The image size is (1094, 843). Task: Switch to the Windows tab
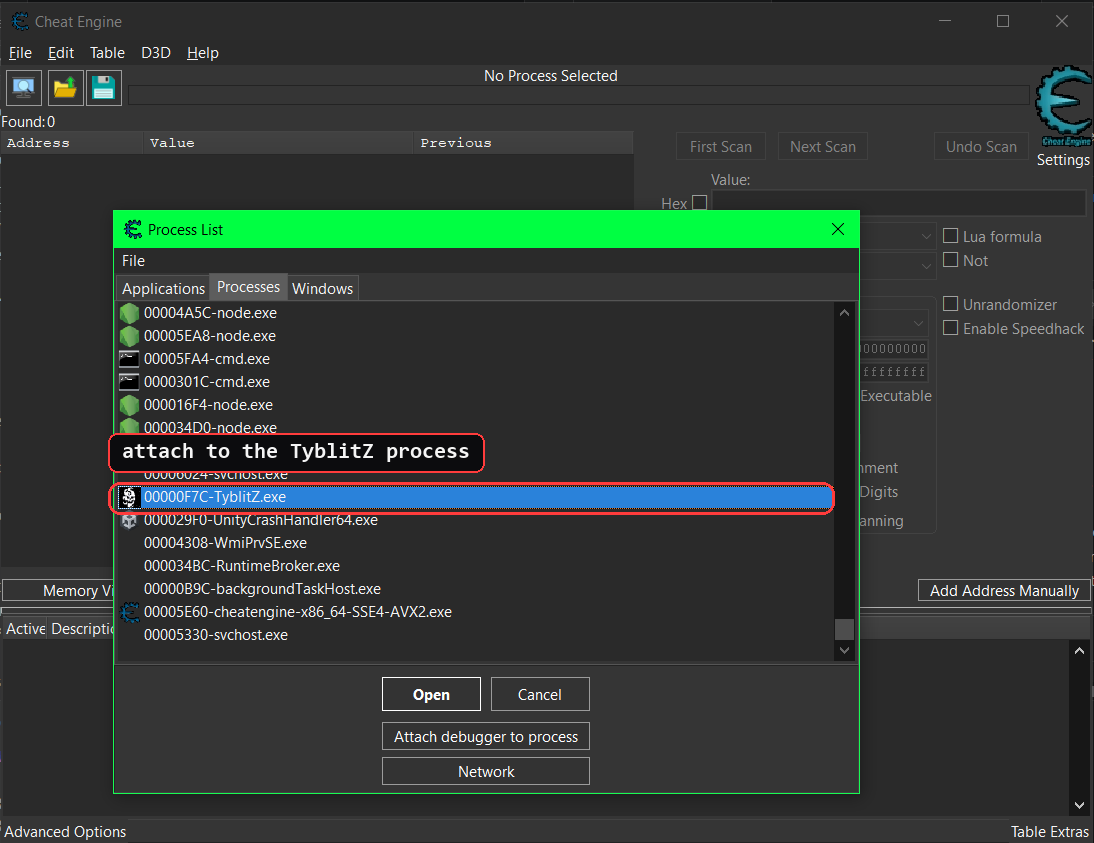[x=322, y=288]
